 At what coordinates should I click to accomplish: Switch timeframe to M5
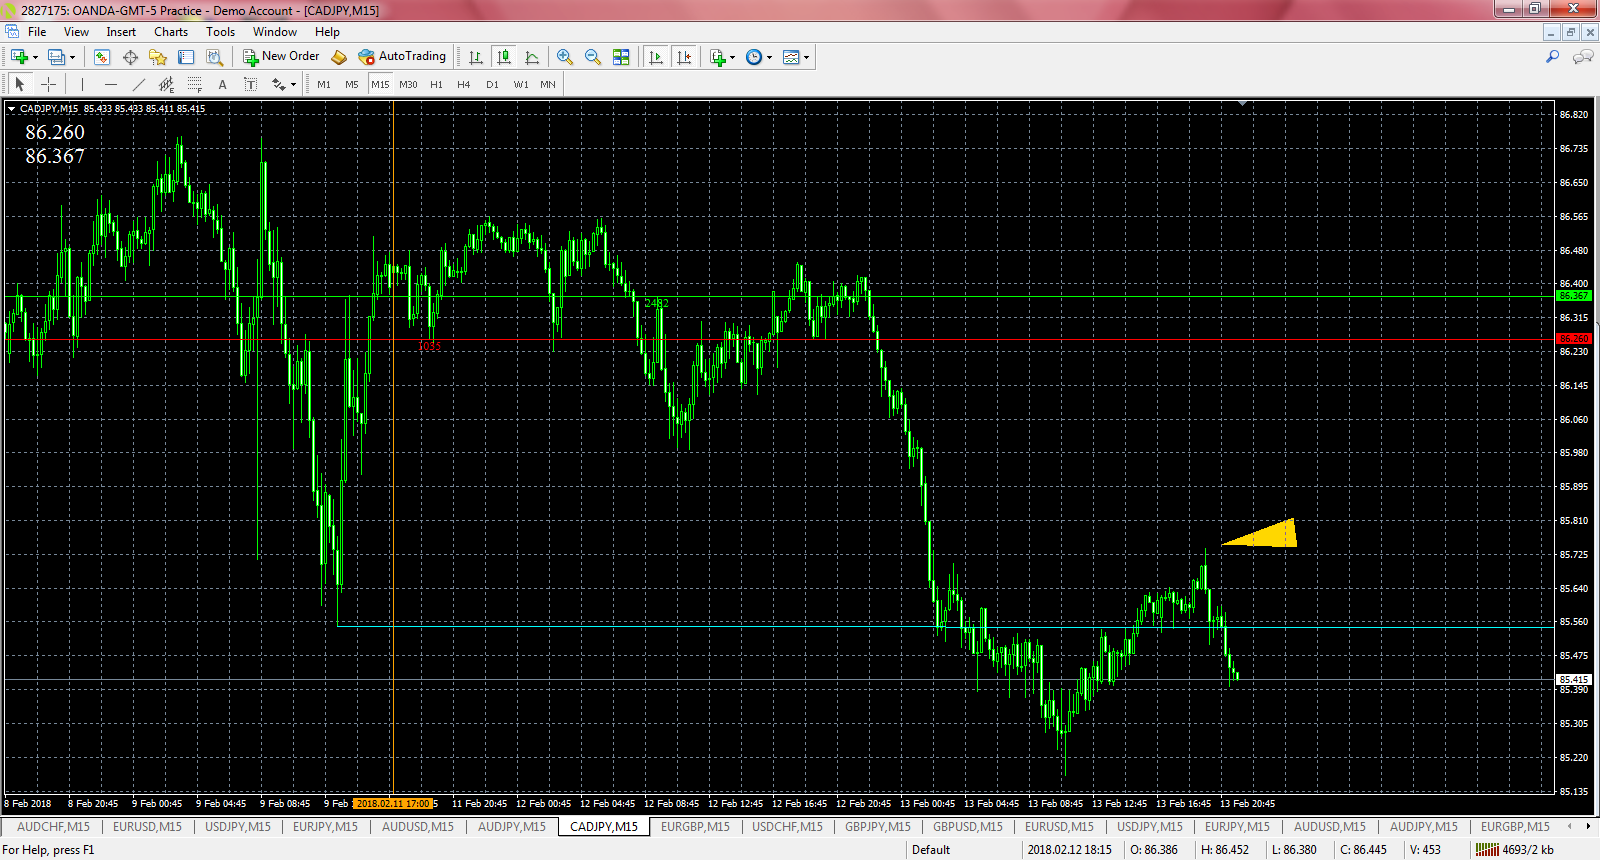pyautogui.click(x=352, y=84)
